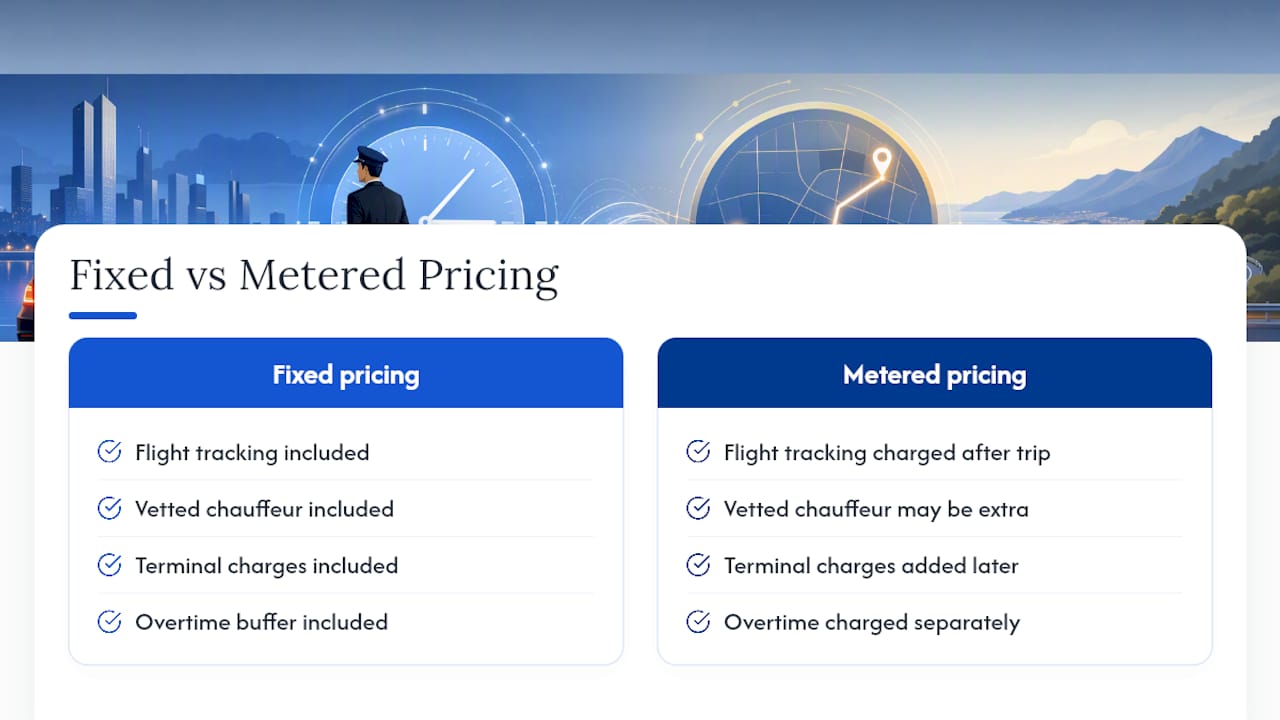Click check icon beside Flight tracking included
Screen dimensions: 1280x720
[x=109, y=452]
